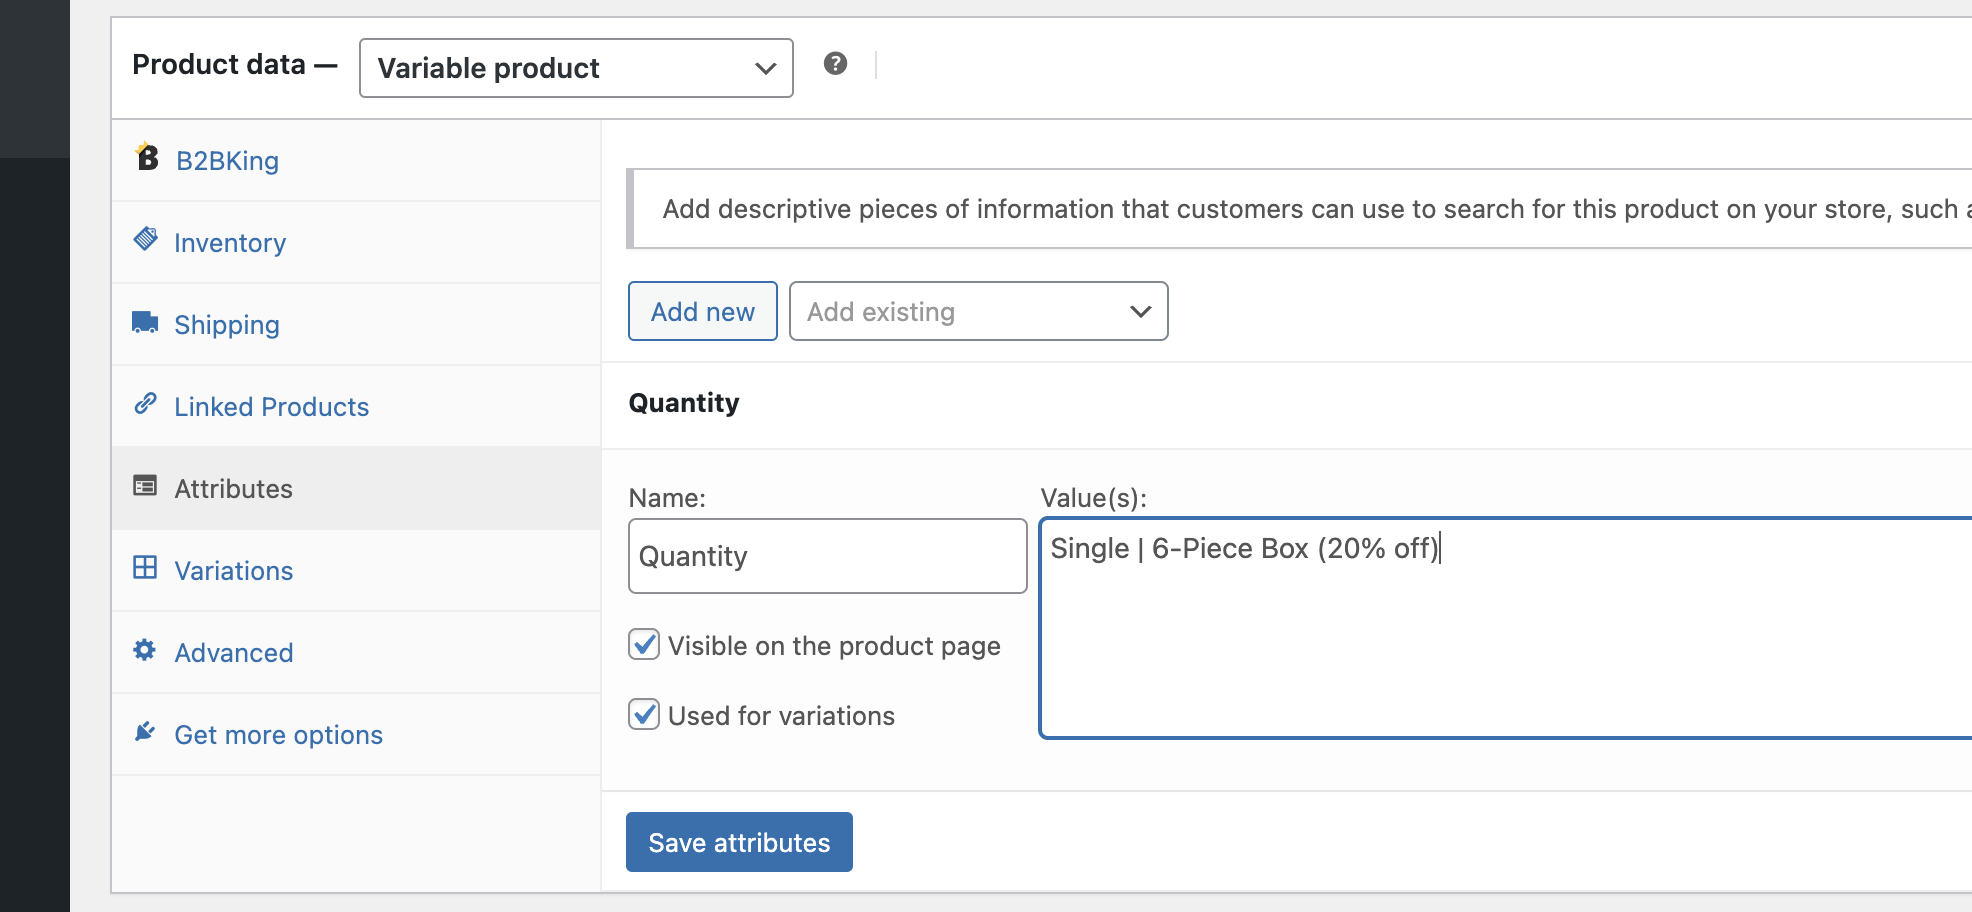Open the Get more options tab

(356, 735)
